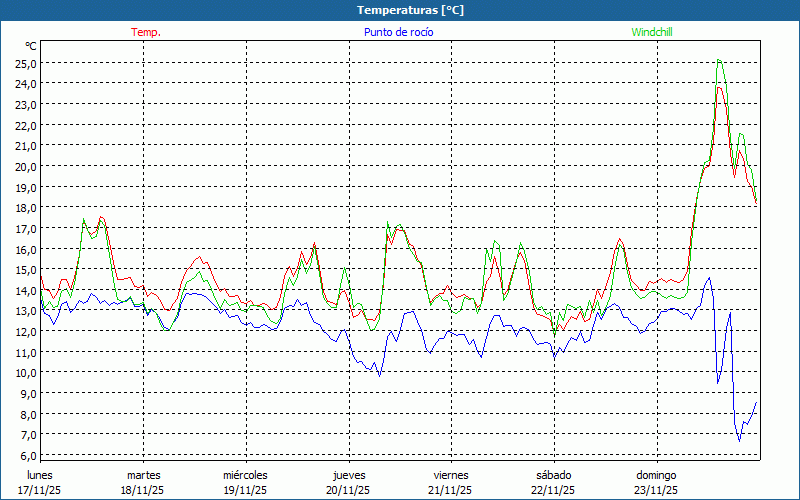The height and width of the screenshot is (500, 800).
Task: Select the lunes 17/11/25 date label
Action: click(40, 482)
